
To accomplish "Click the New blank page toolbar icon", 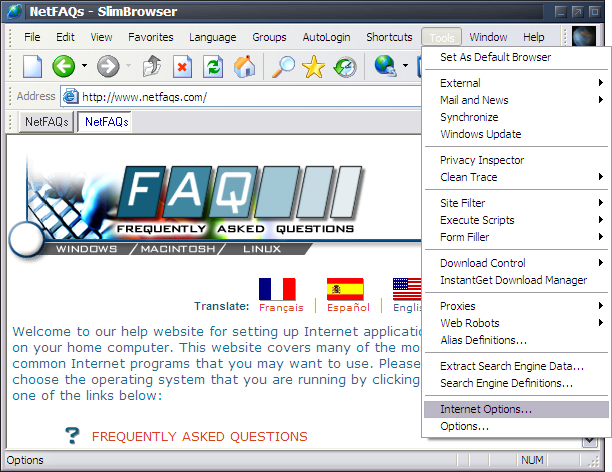I will (32, 66).
